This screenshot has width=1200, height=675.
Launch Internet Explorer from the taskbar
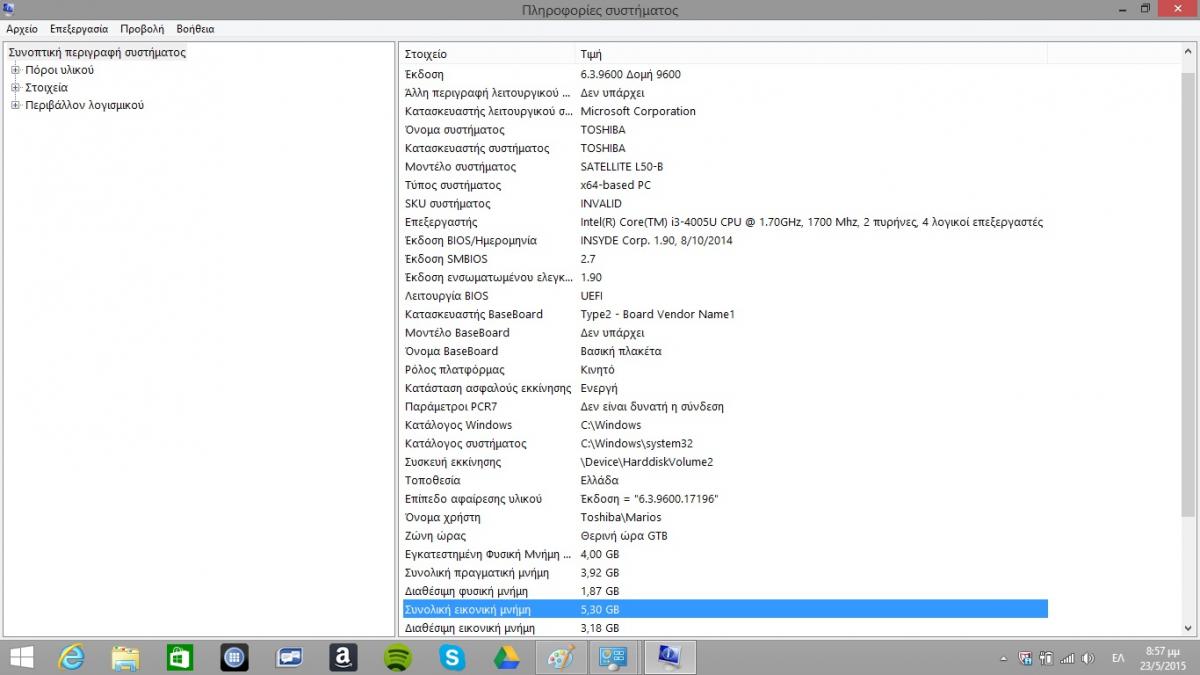tap(72, 658)
